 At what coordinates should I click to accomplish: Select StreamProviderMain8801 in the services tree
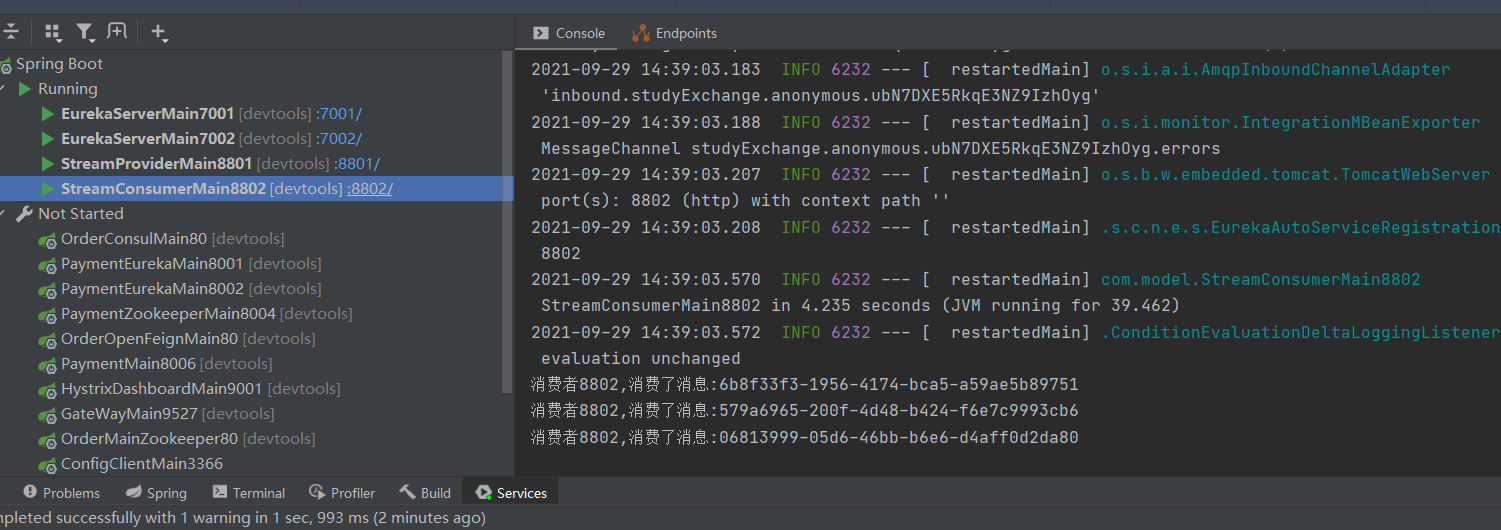coord(156,164)
